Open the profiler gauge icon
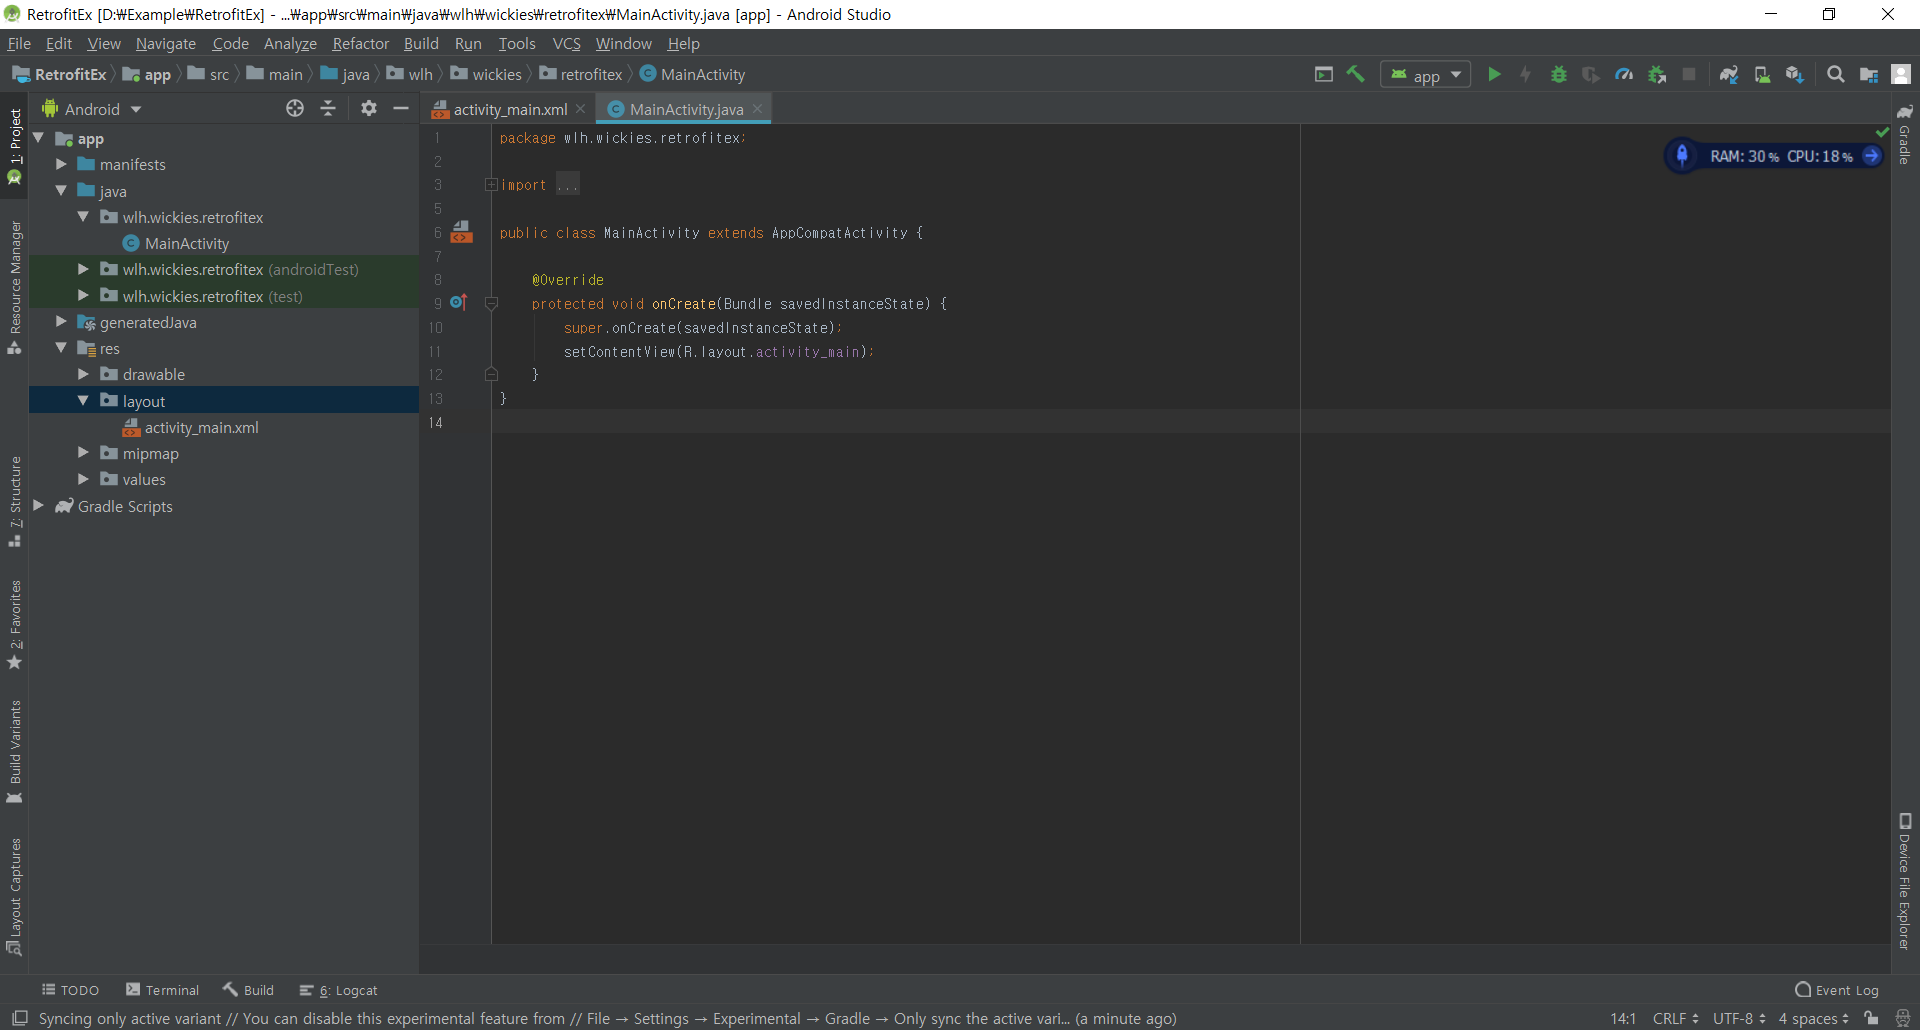This screenshot has width=1920, height=1030. coord(1624,74)
